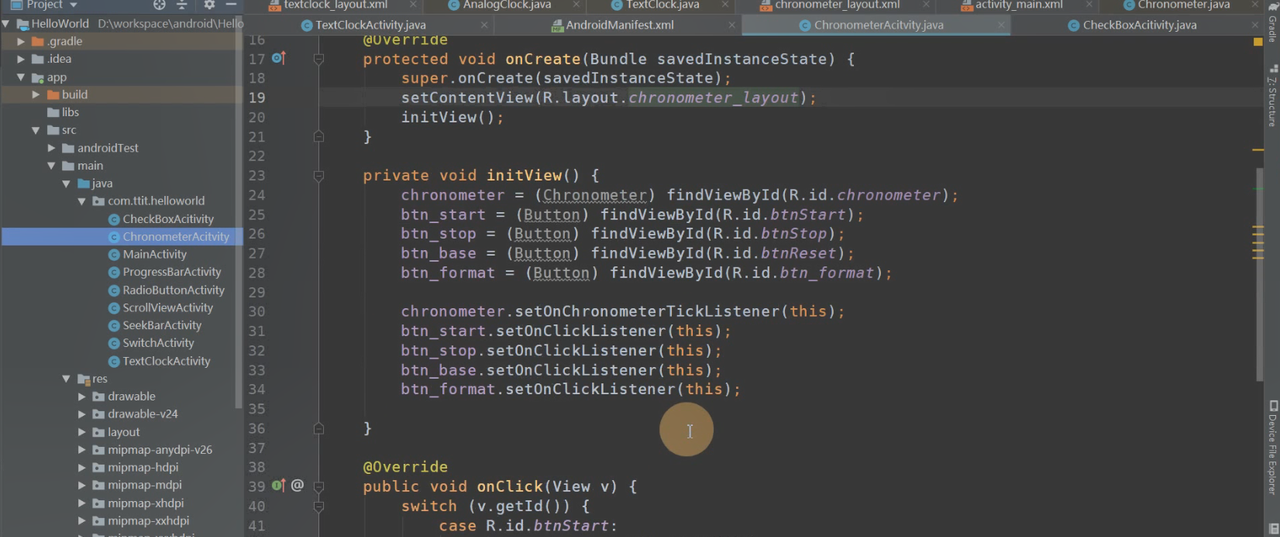The width and height of the screenshot is (1280, 537).
Task: Select the layout folder in the tree
Action: (124, 432)
